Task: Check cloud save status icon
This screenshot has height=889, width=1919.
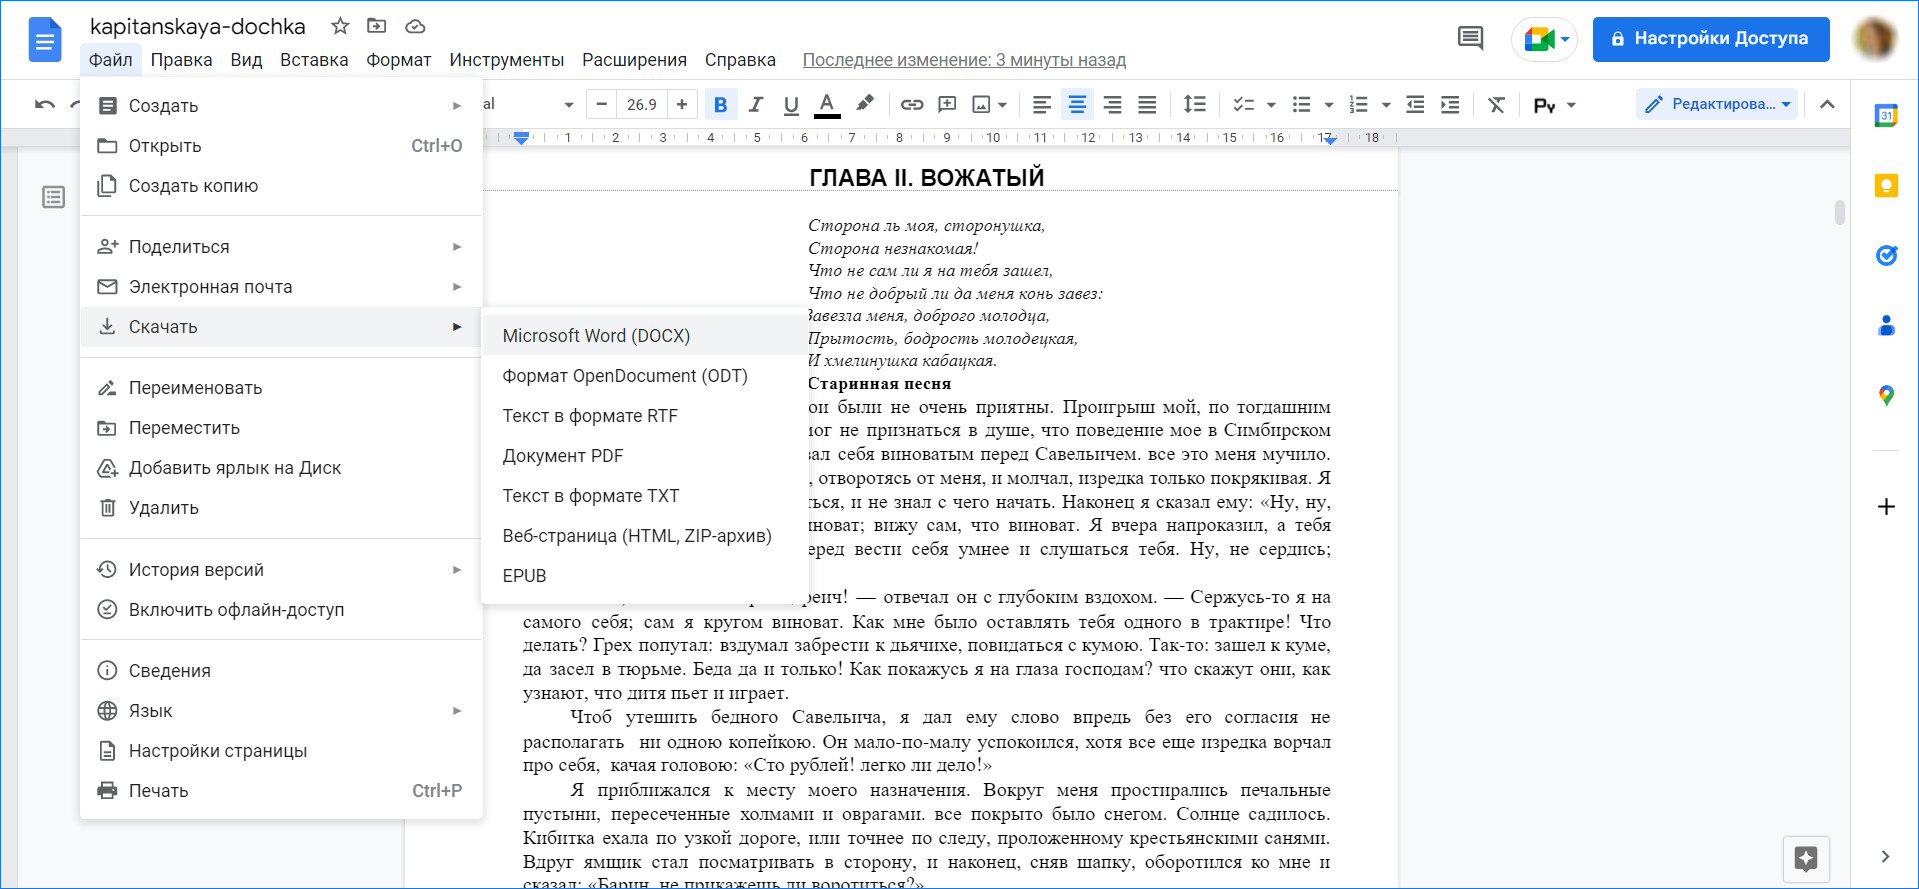Action: pos(415,26)
